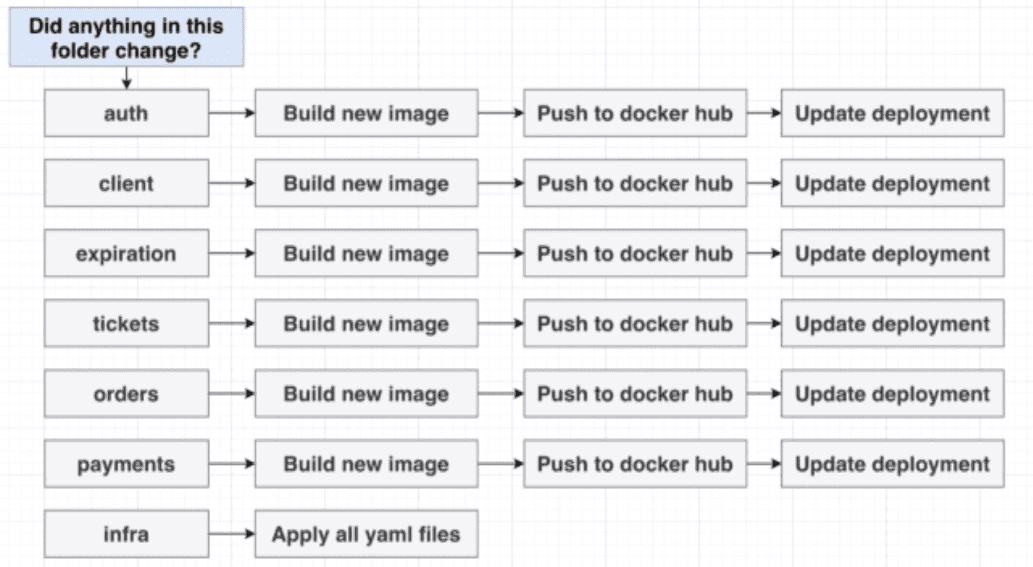Select "Build new image" in the client row
The height and width of the screenshot is (567, 1033).
tap(366, 184)
